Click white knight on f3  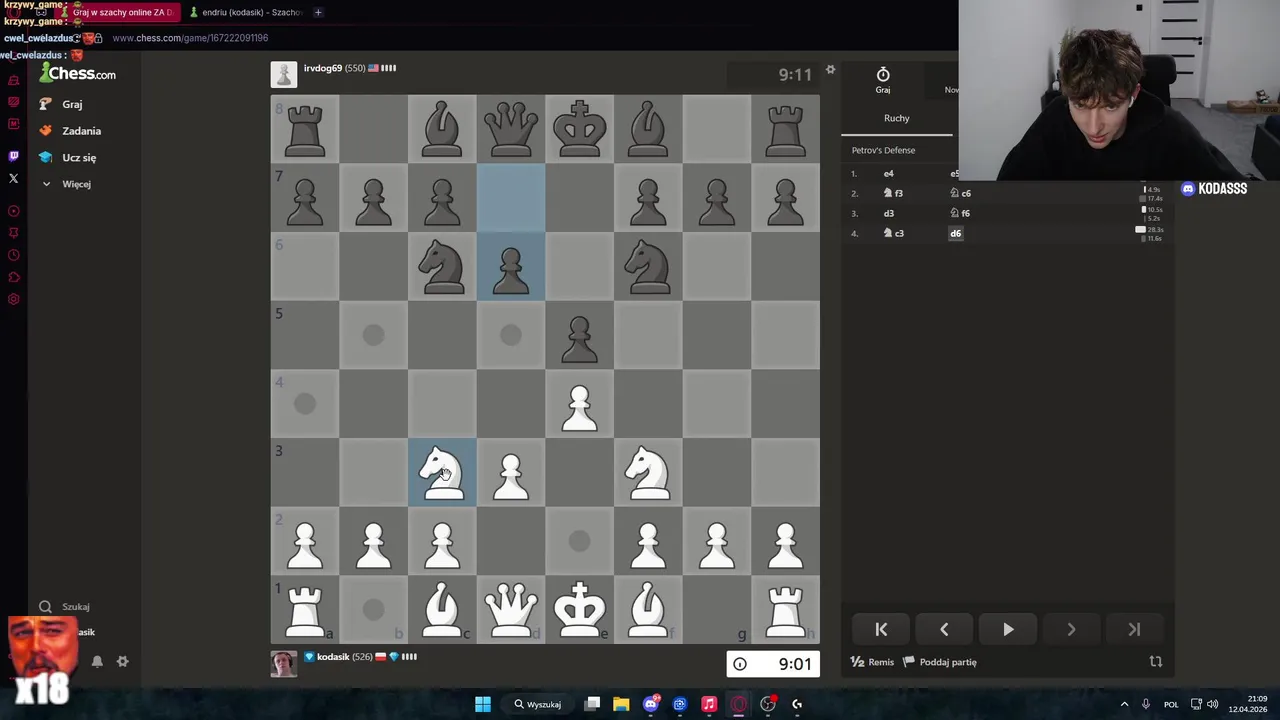pos(648,473)
